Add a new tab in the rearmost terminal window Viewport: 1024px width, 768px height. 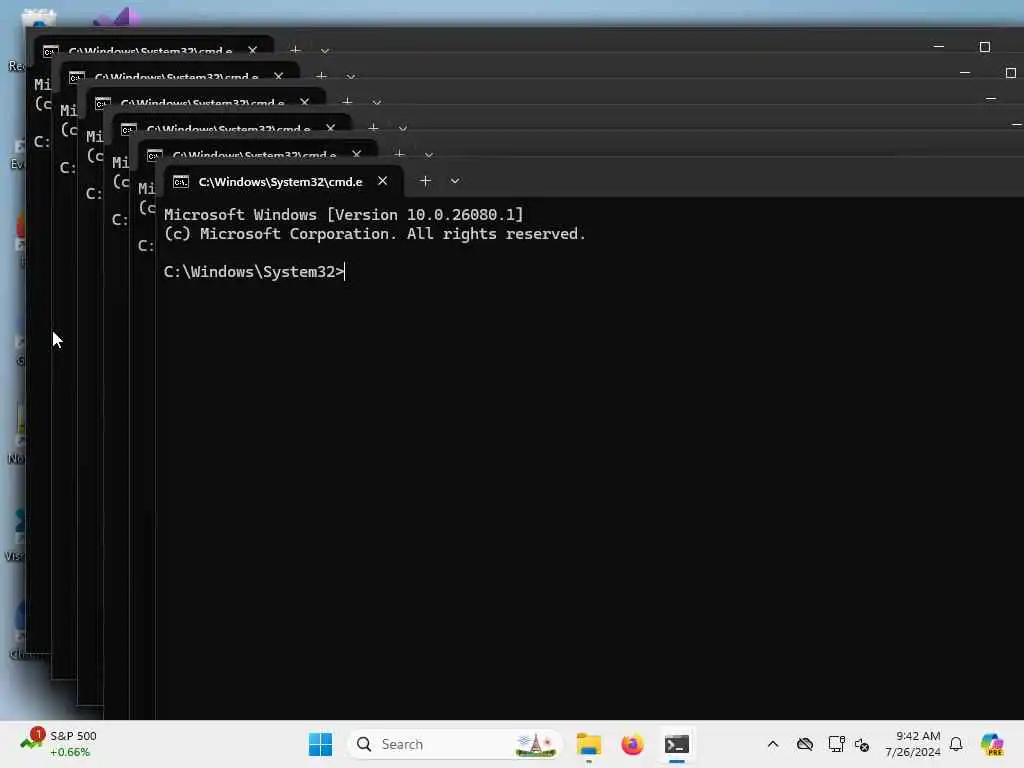295,49
